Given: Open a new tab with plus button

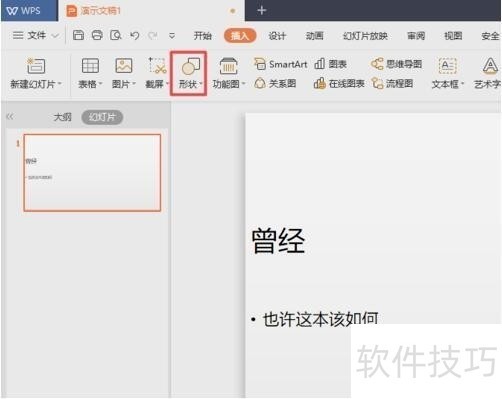Looking at the screenshot, I should [262, 10].
